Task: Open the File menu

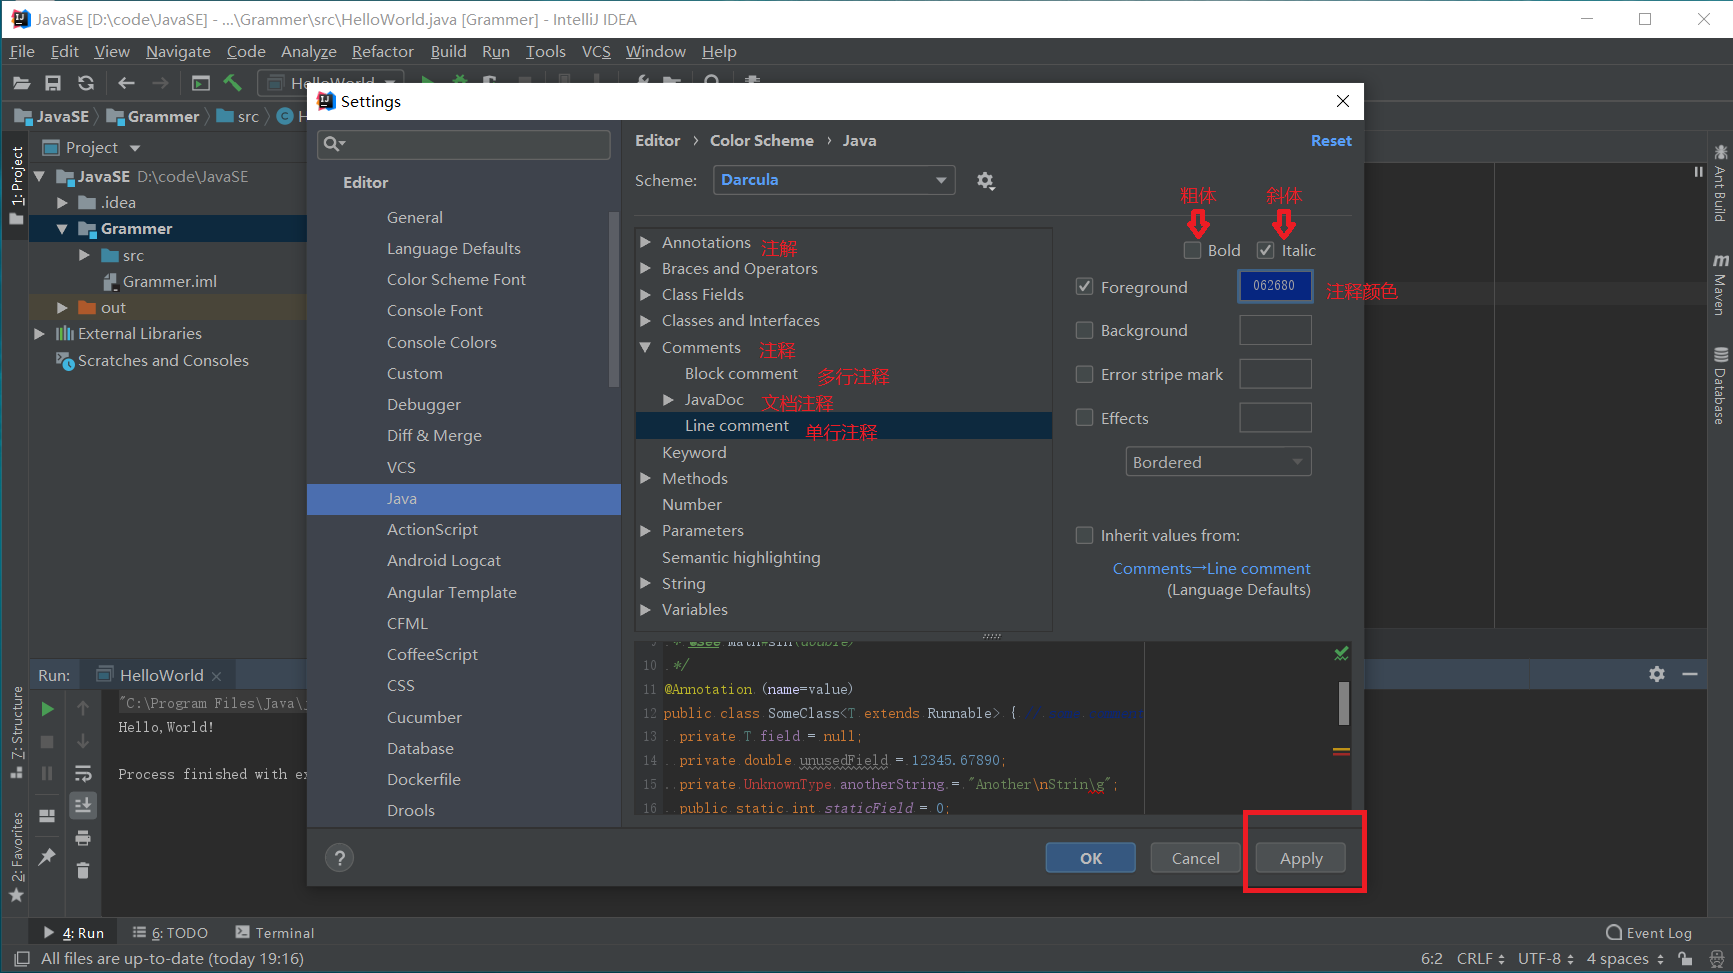Action: pos(22,52)
